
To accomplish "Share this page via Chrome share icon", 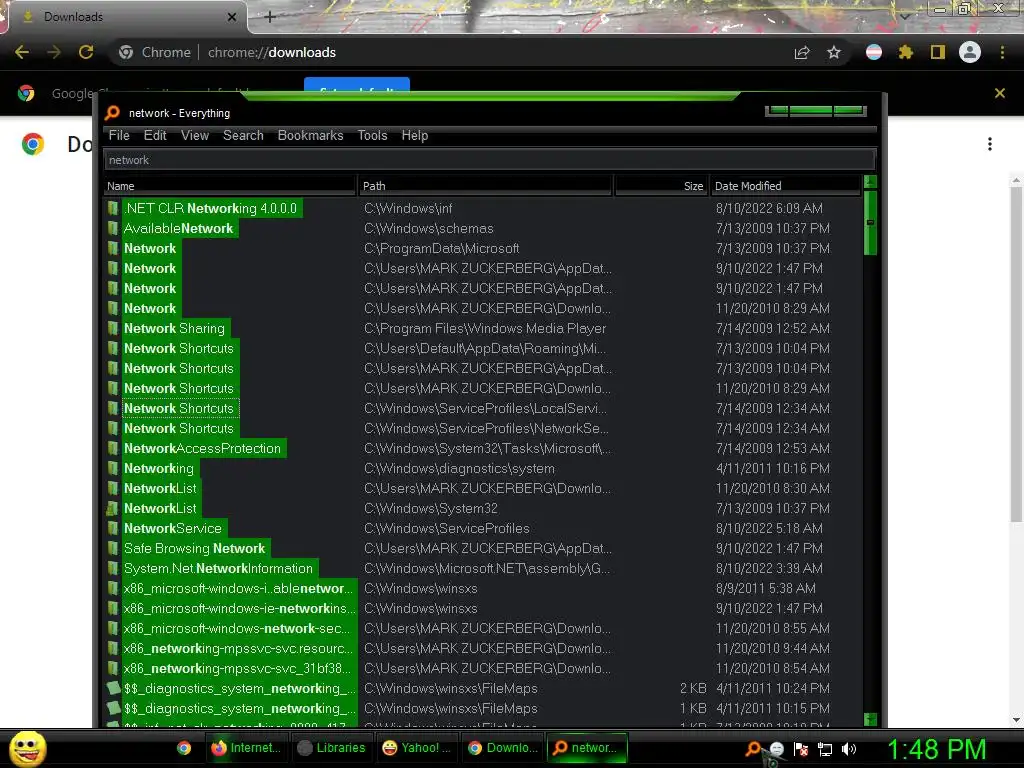I will tap(802, 52).
